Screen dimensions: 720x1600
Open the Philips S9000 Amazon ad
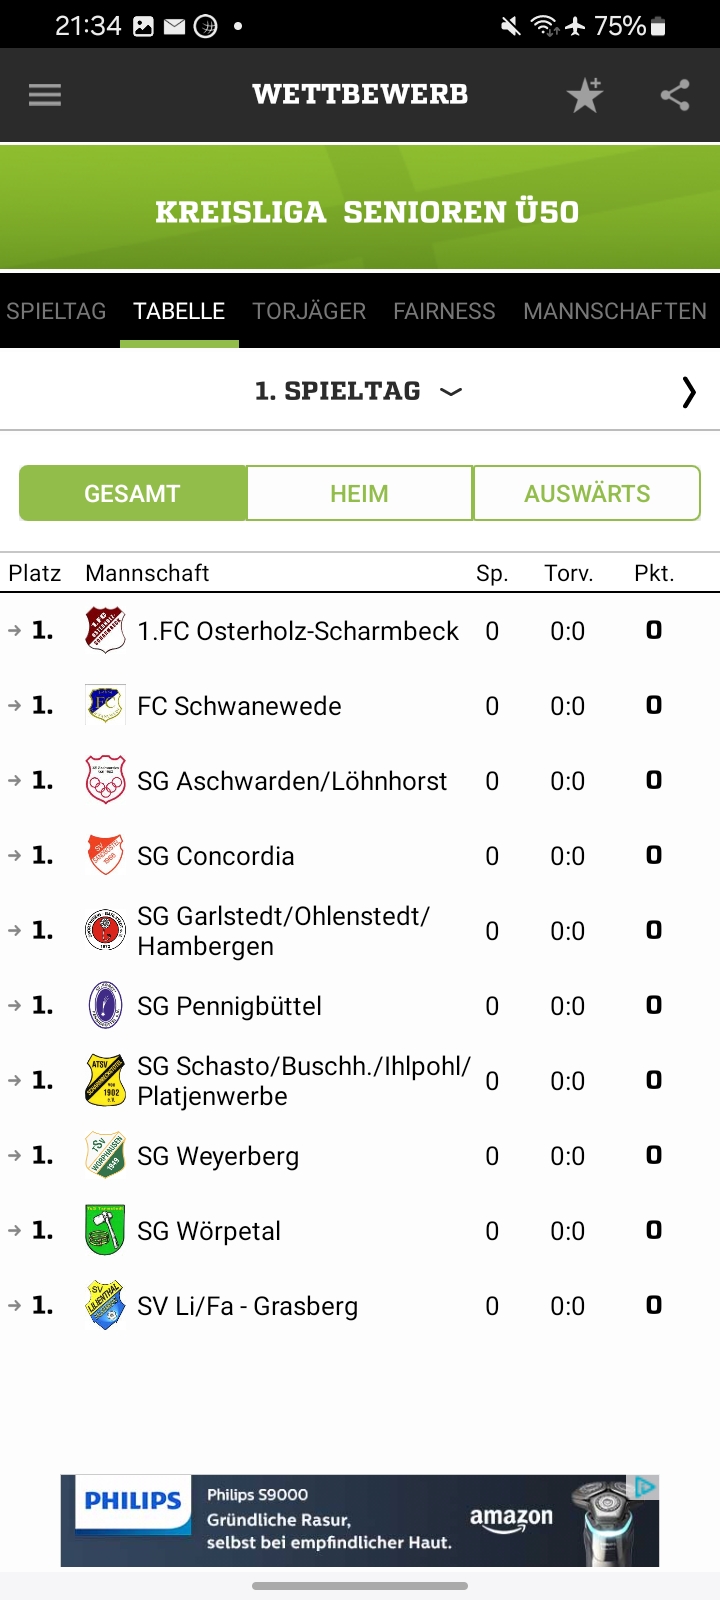coord(360,1520)
